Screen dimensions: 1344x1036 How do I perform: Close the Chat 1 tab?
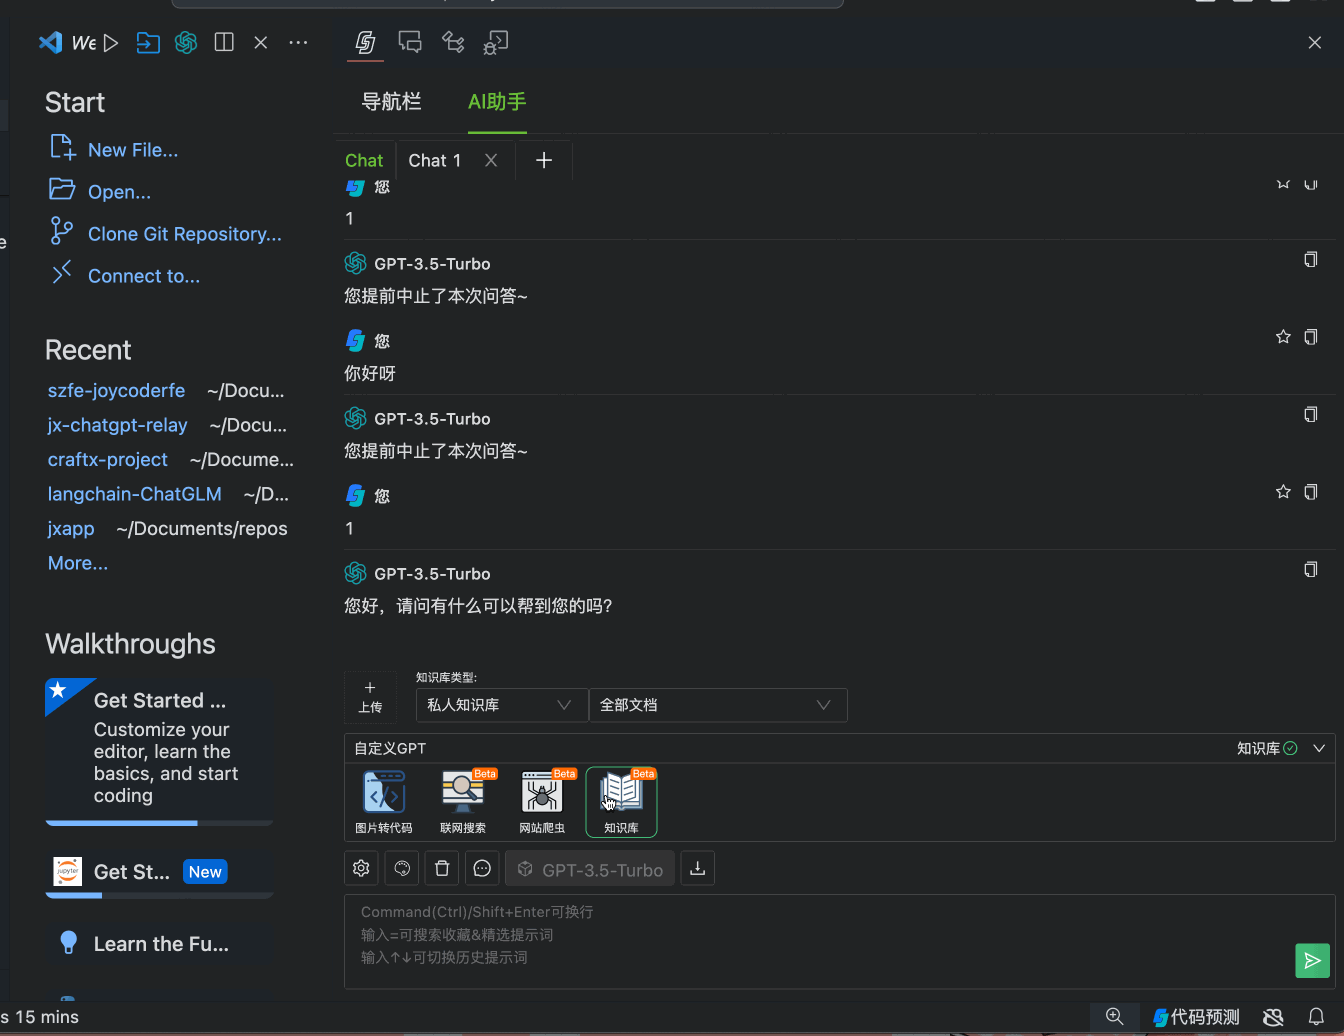click(491, 160)
